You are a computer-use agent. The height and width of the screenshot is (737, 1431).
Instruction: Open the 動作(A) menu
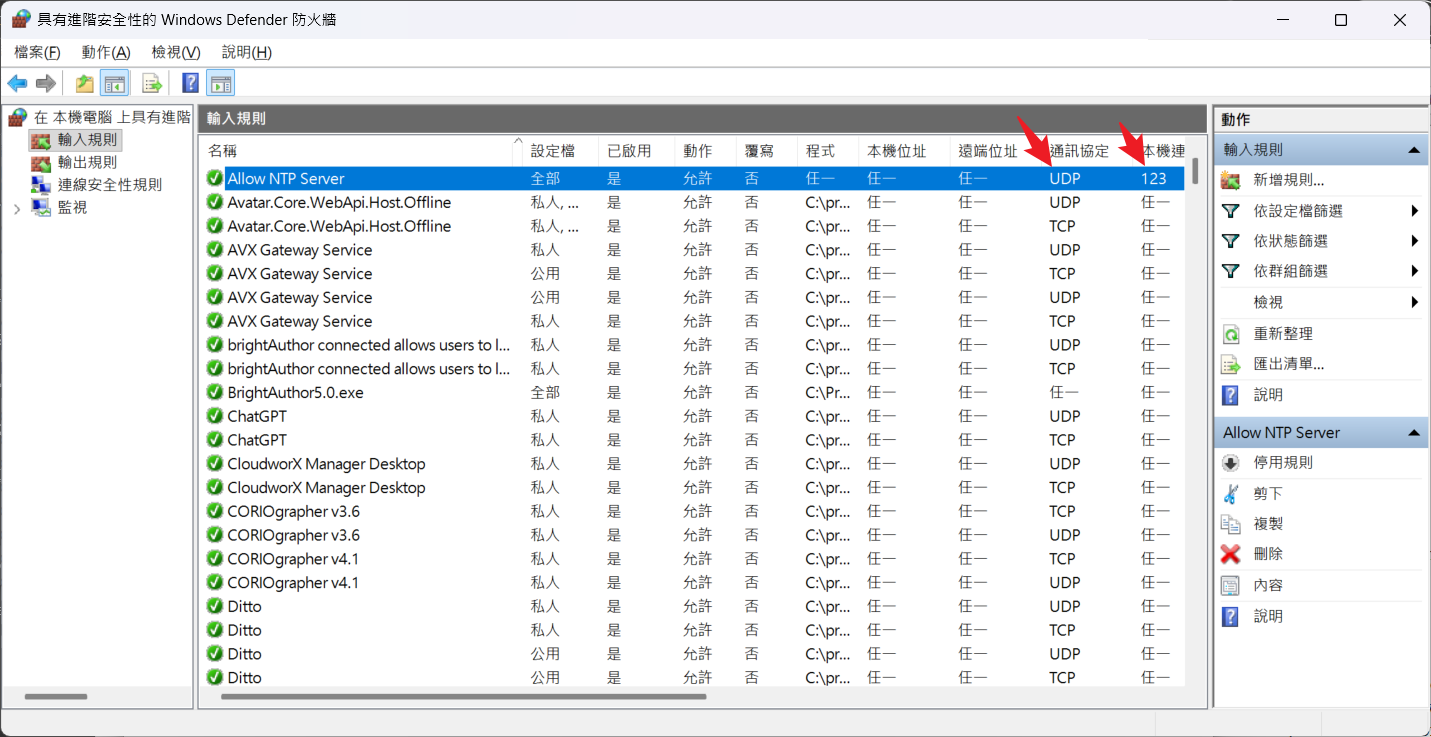[x=106, y=52]
